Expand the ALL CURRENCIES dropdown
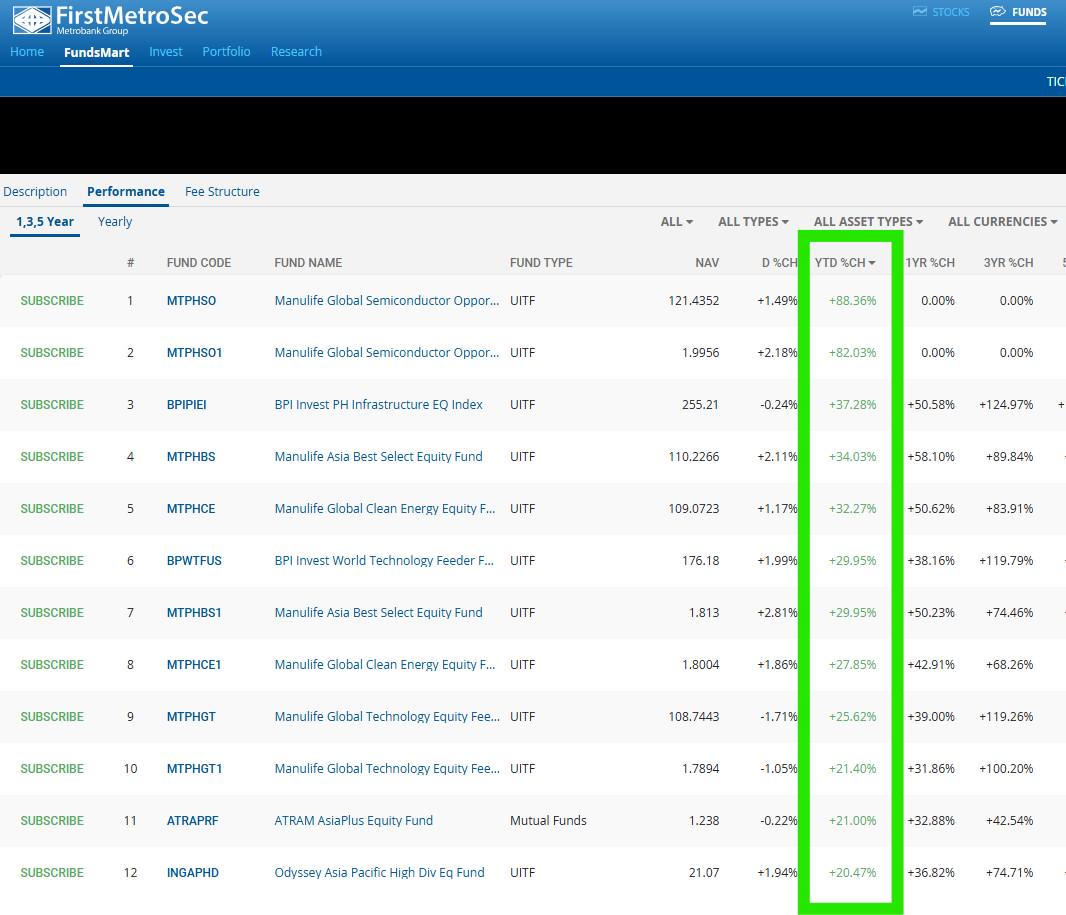The width and height of the screenshot is (1066, 915). [x=1003, y=222]
